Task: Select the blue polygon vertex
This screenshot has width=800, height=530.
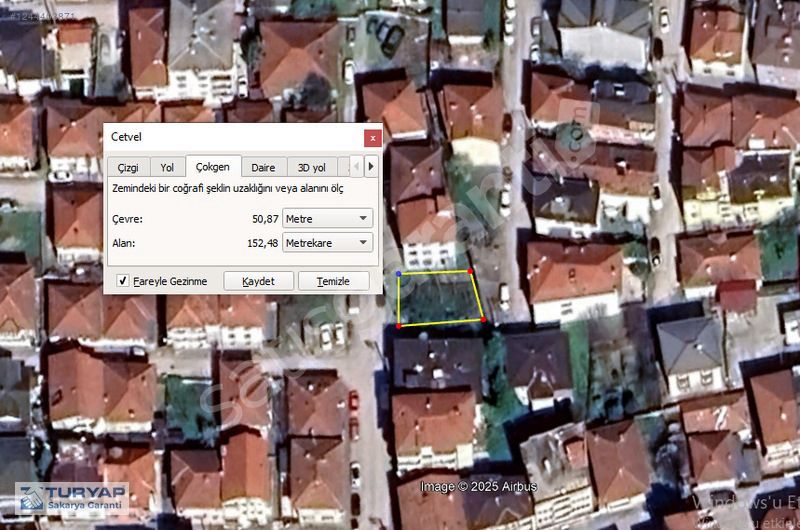Action: point(398,273)
